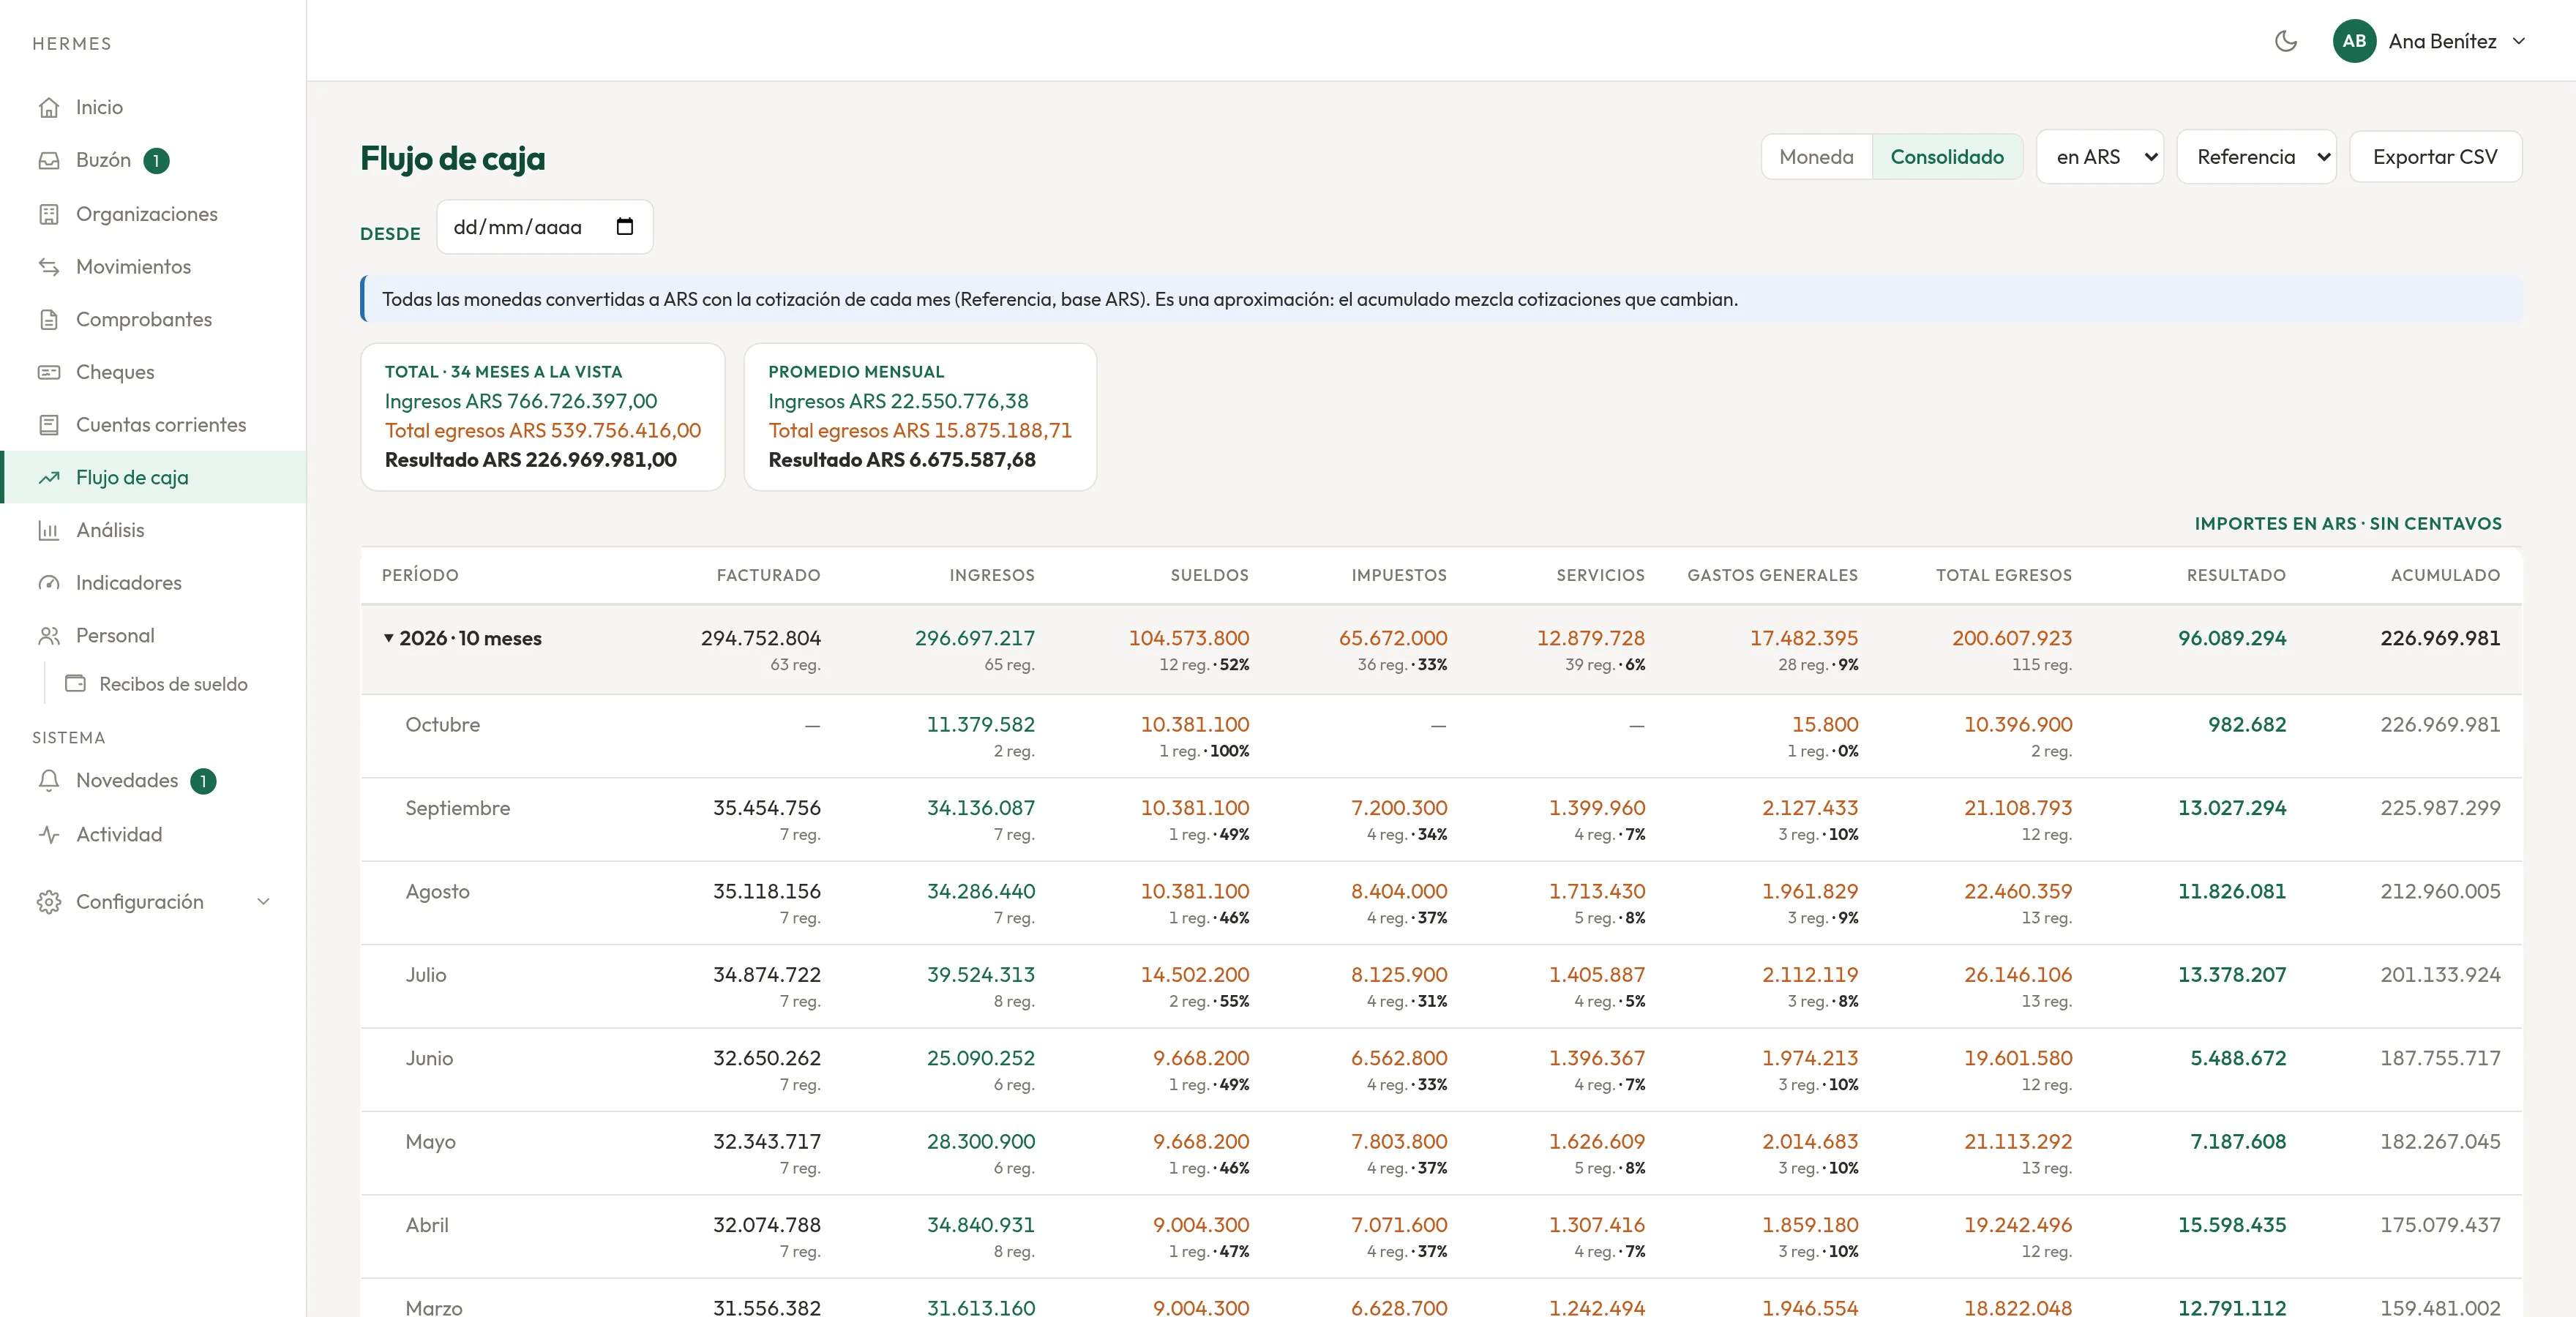
Task: Click the Abril facturado 32.074.788
Action: [x=767, y=1225]
